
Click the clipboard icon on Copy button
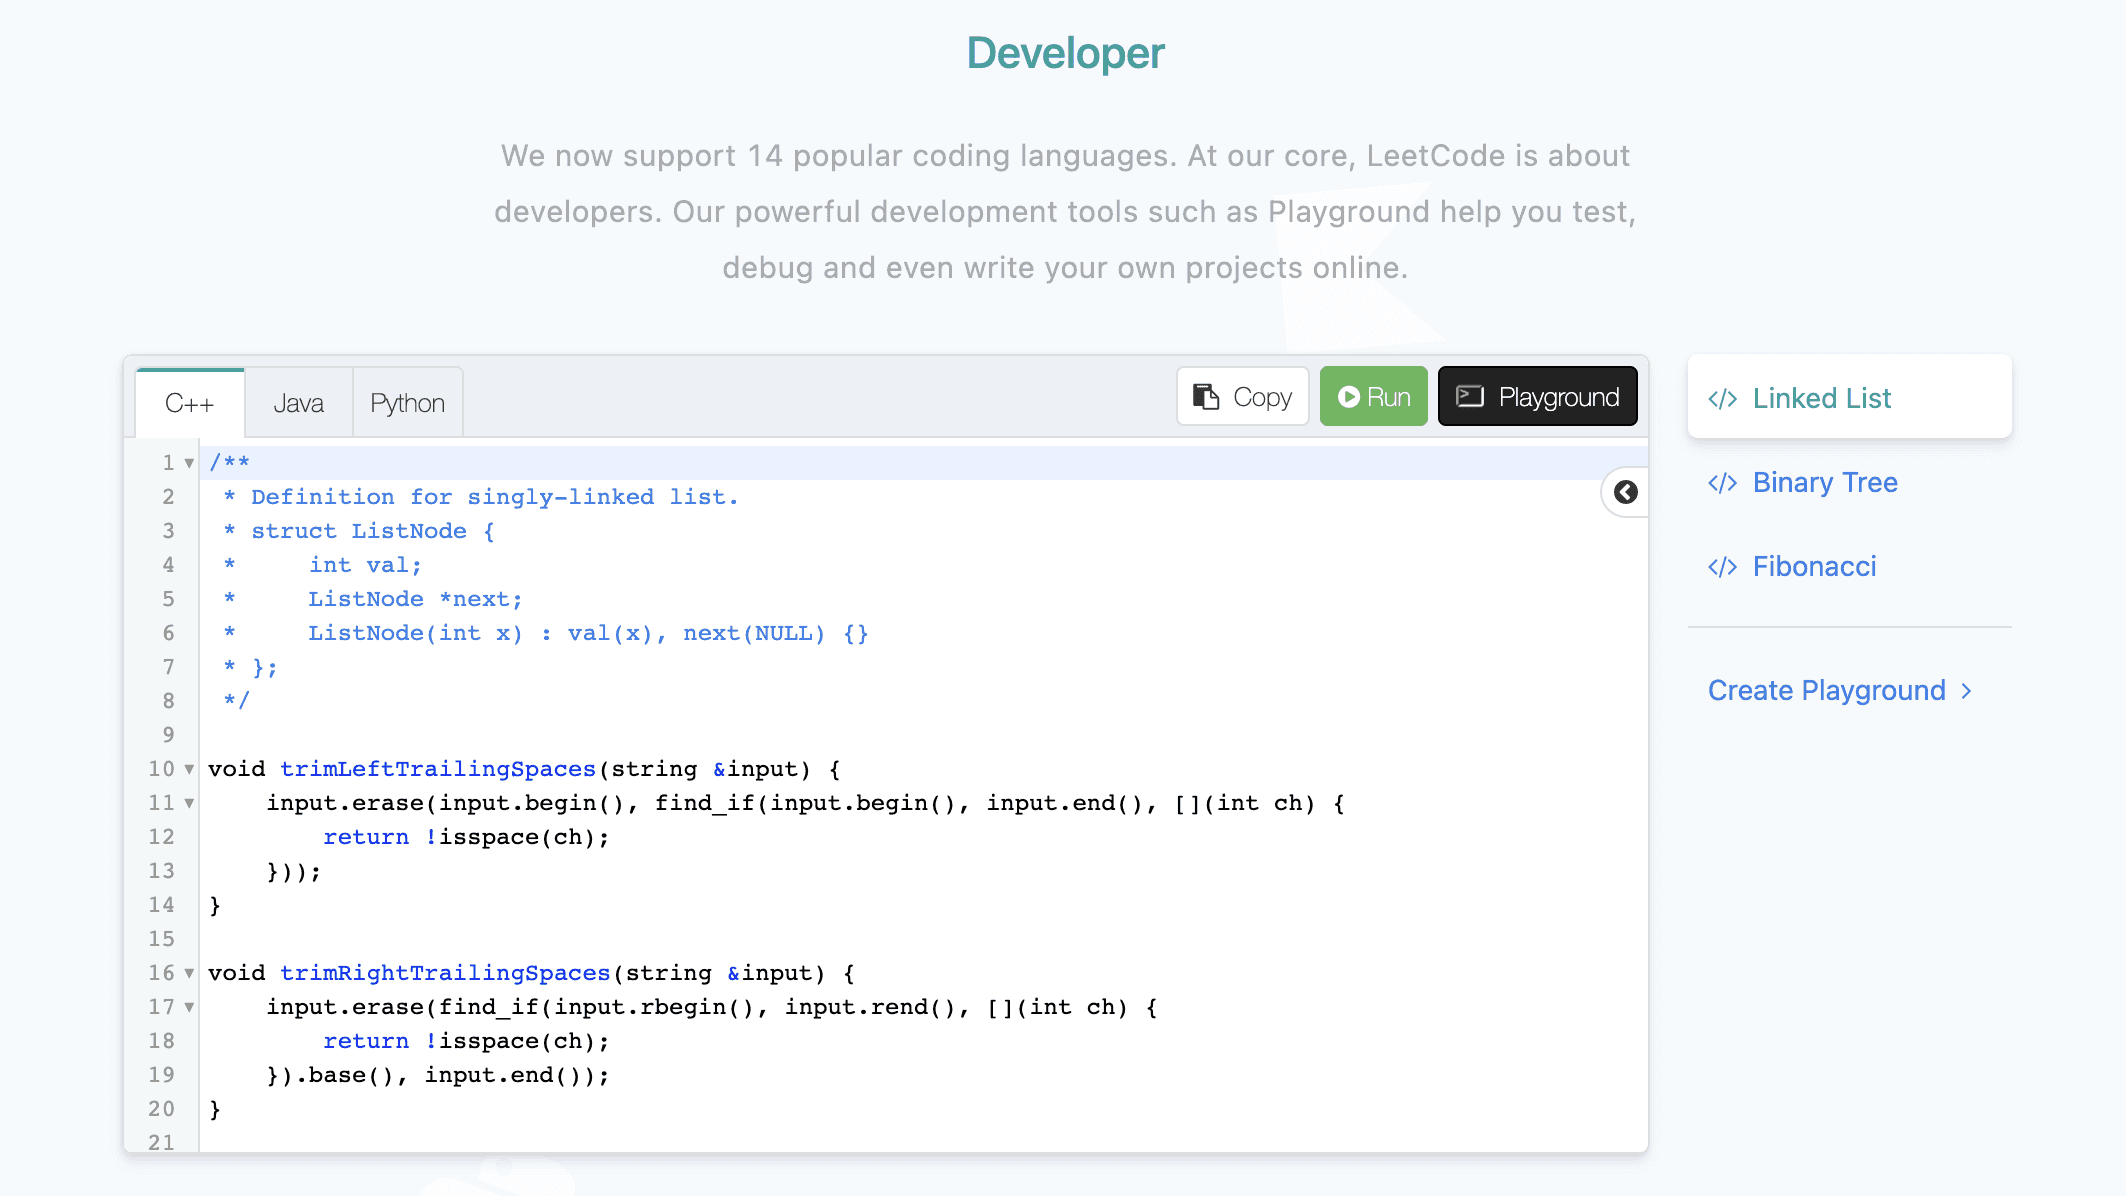click(x=1206, y=397)
